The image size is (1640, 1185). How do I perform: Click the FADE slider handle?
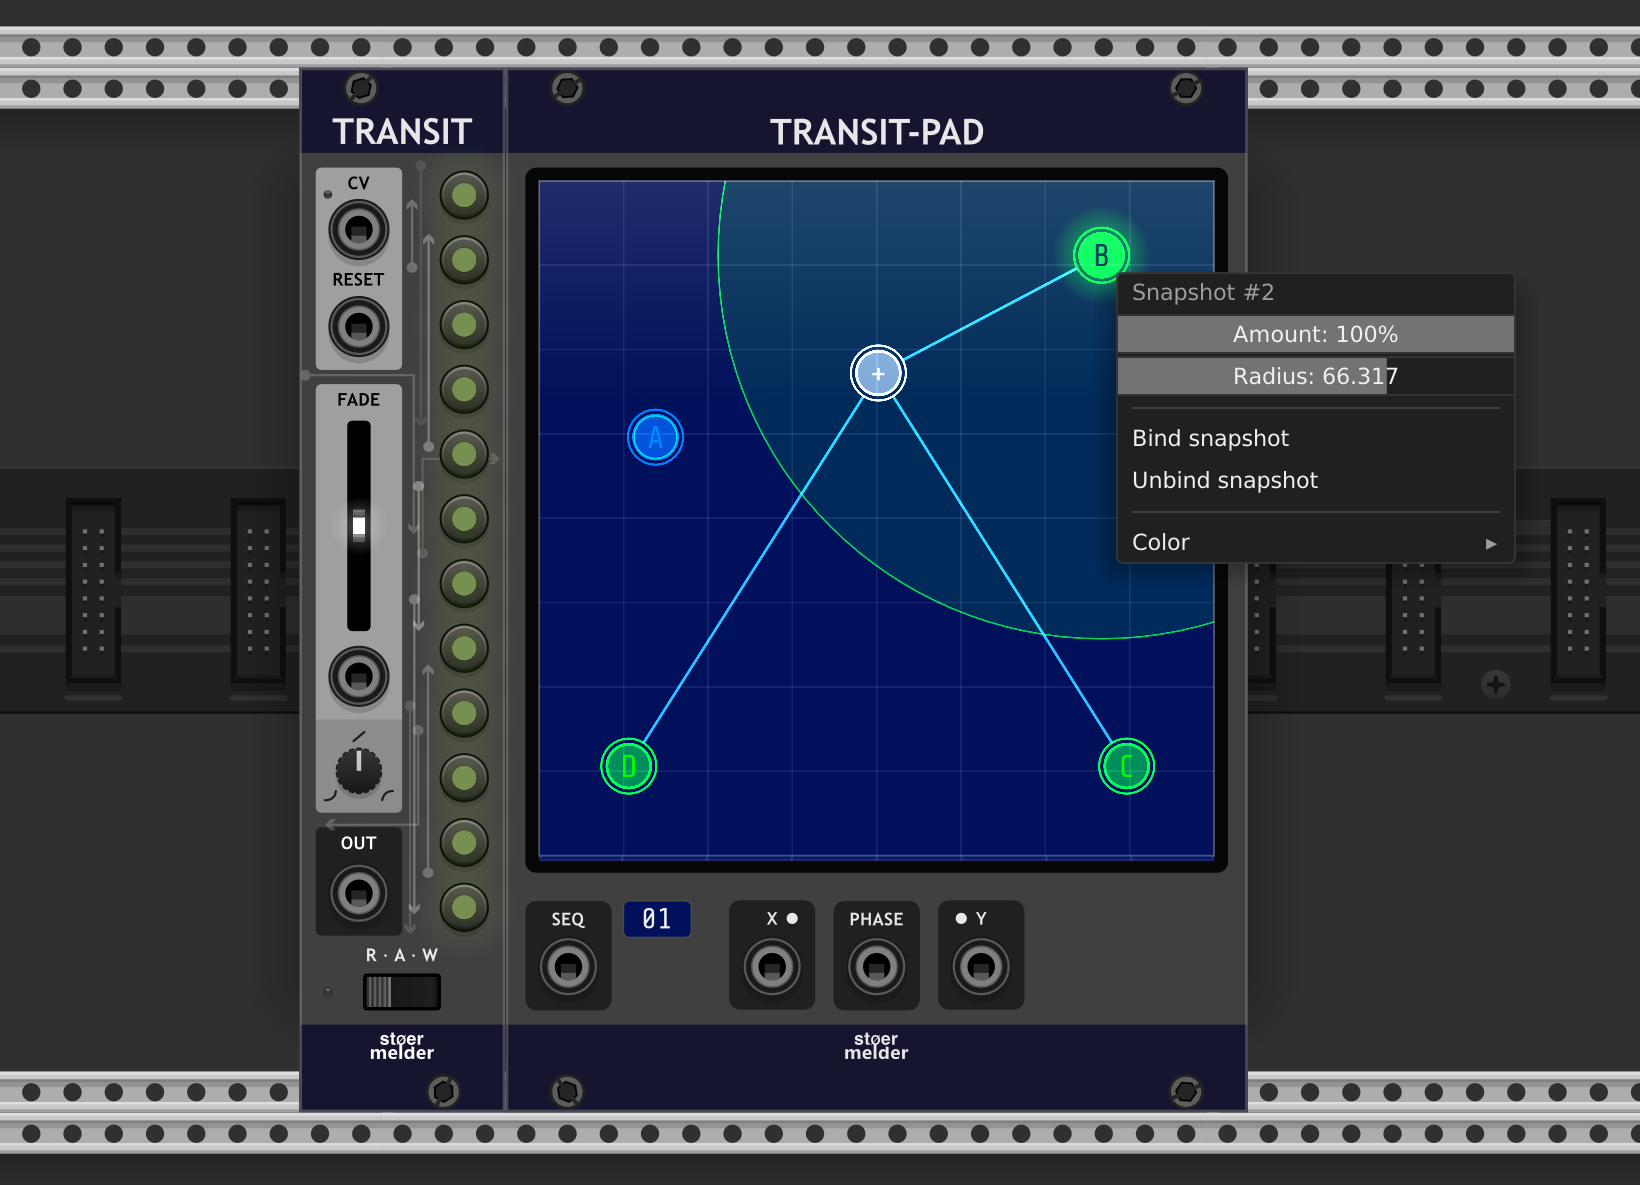358,525
